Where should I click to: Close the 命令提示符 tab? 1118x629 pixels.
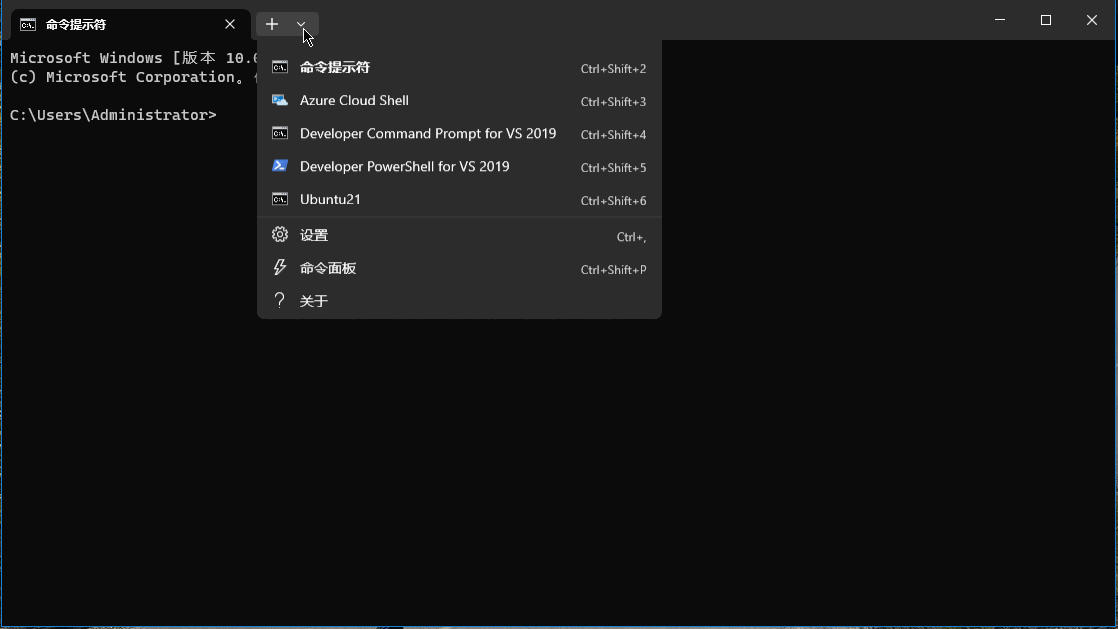[230, 24]
